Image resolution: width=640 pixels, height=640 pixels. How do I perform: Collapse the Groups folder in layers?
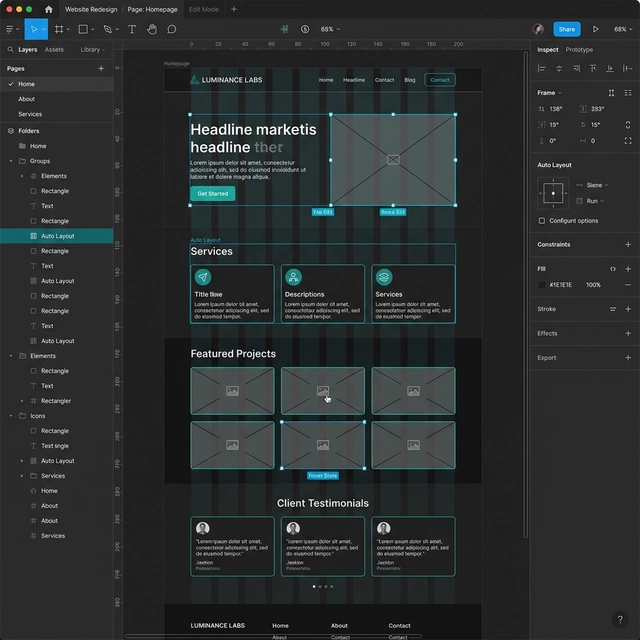point(11,161)
